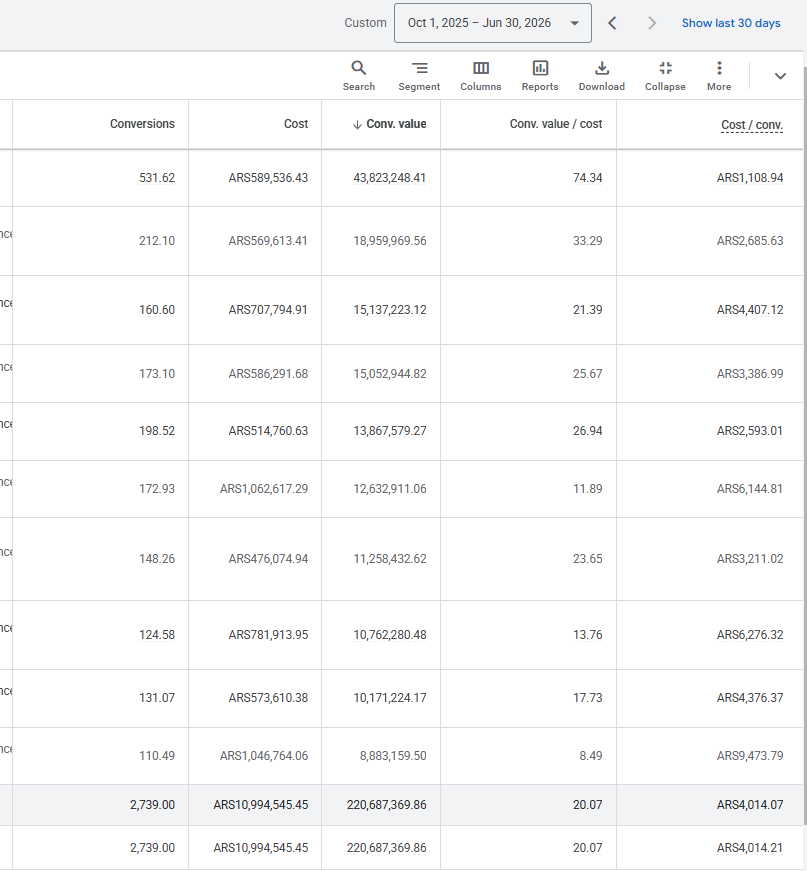Viewport: 807px width, 871px height.
Task: Go to the next date period
Action: pyautogui.click(x=652, y=23)
